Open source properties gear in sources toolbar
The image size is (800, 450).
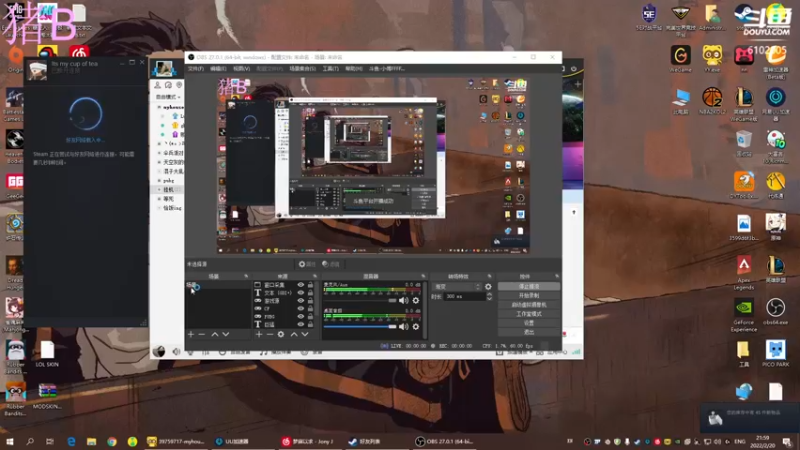(281, 334)
